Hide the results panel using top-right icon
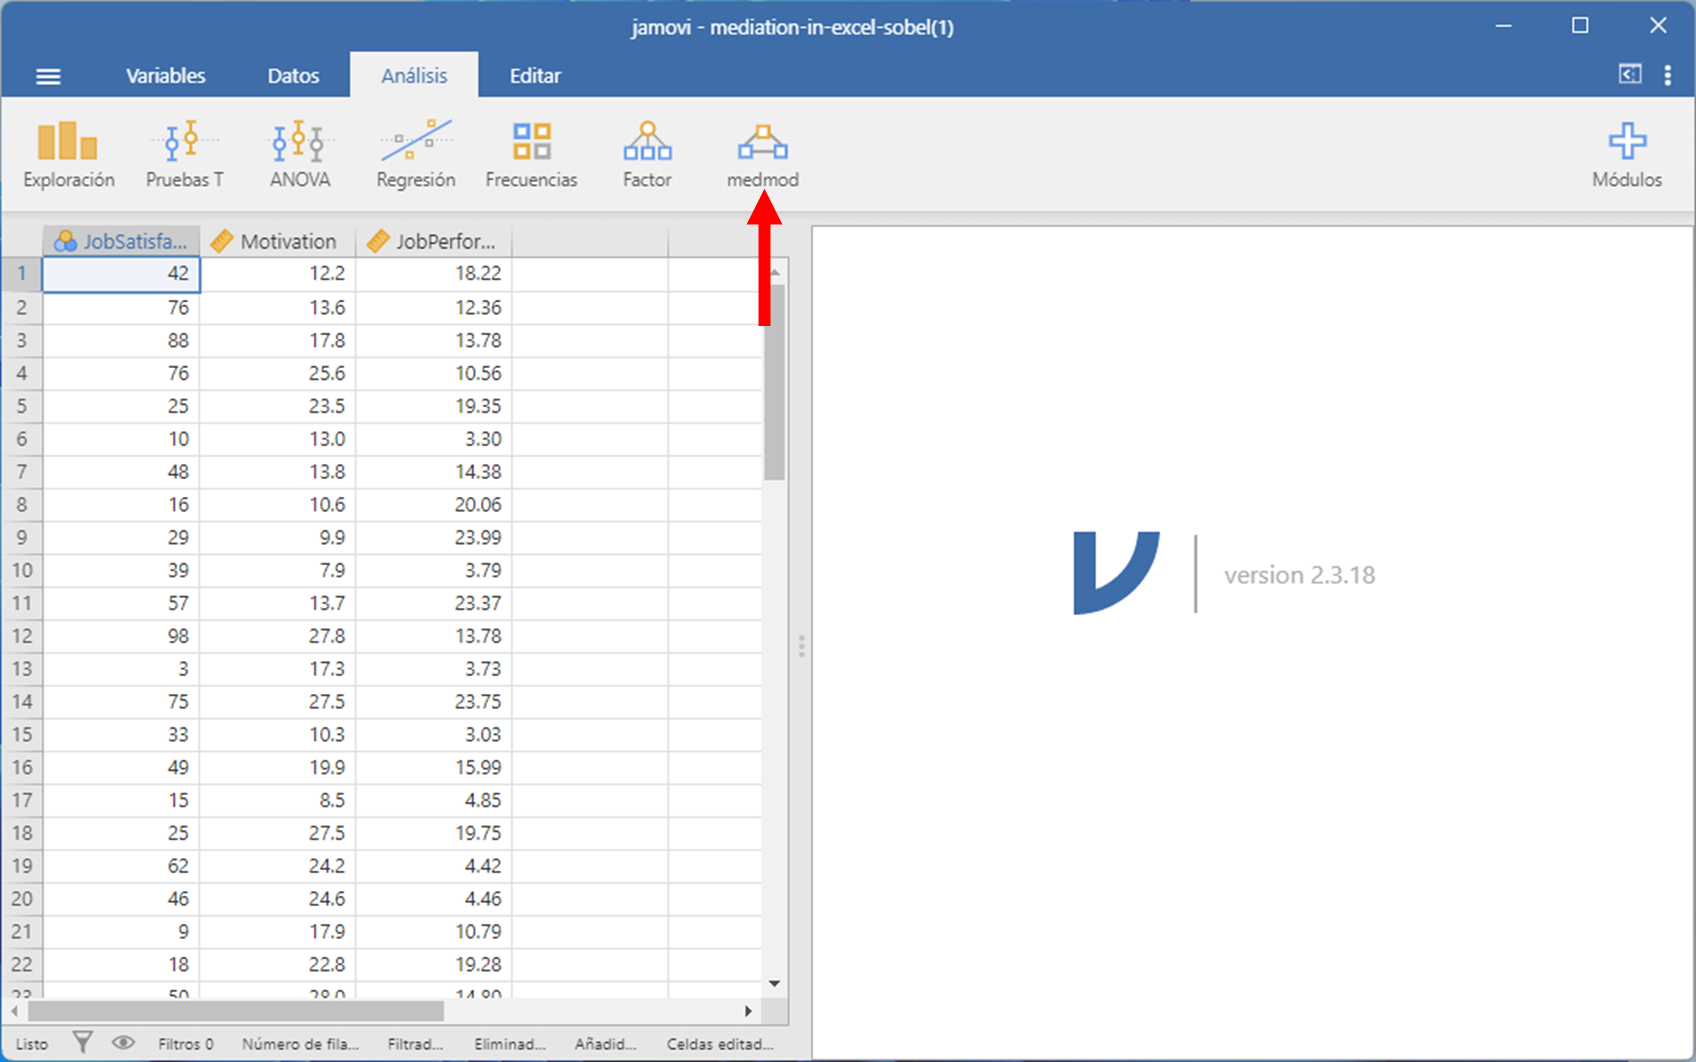 click(1629, 75)
